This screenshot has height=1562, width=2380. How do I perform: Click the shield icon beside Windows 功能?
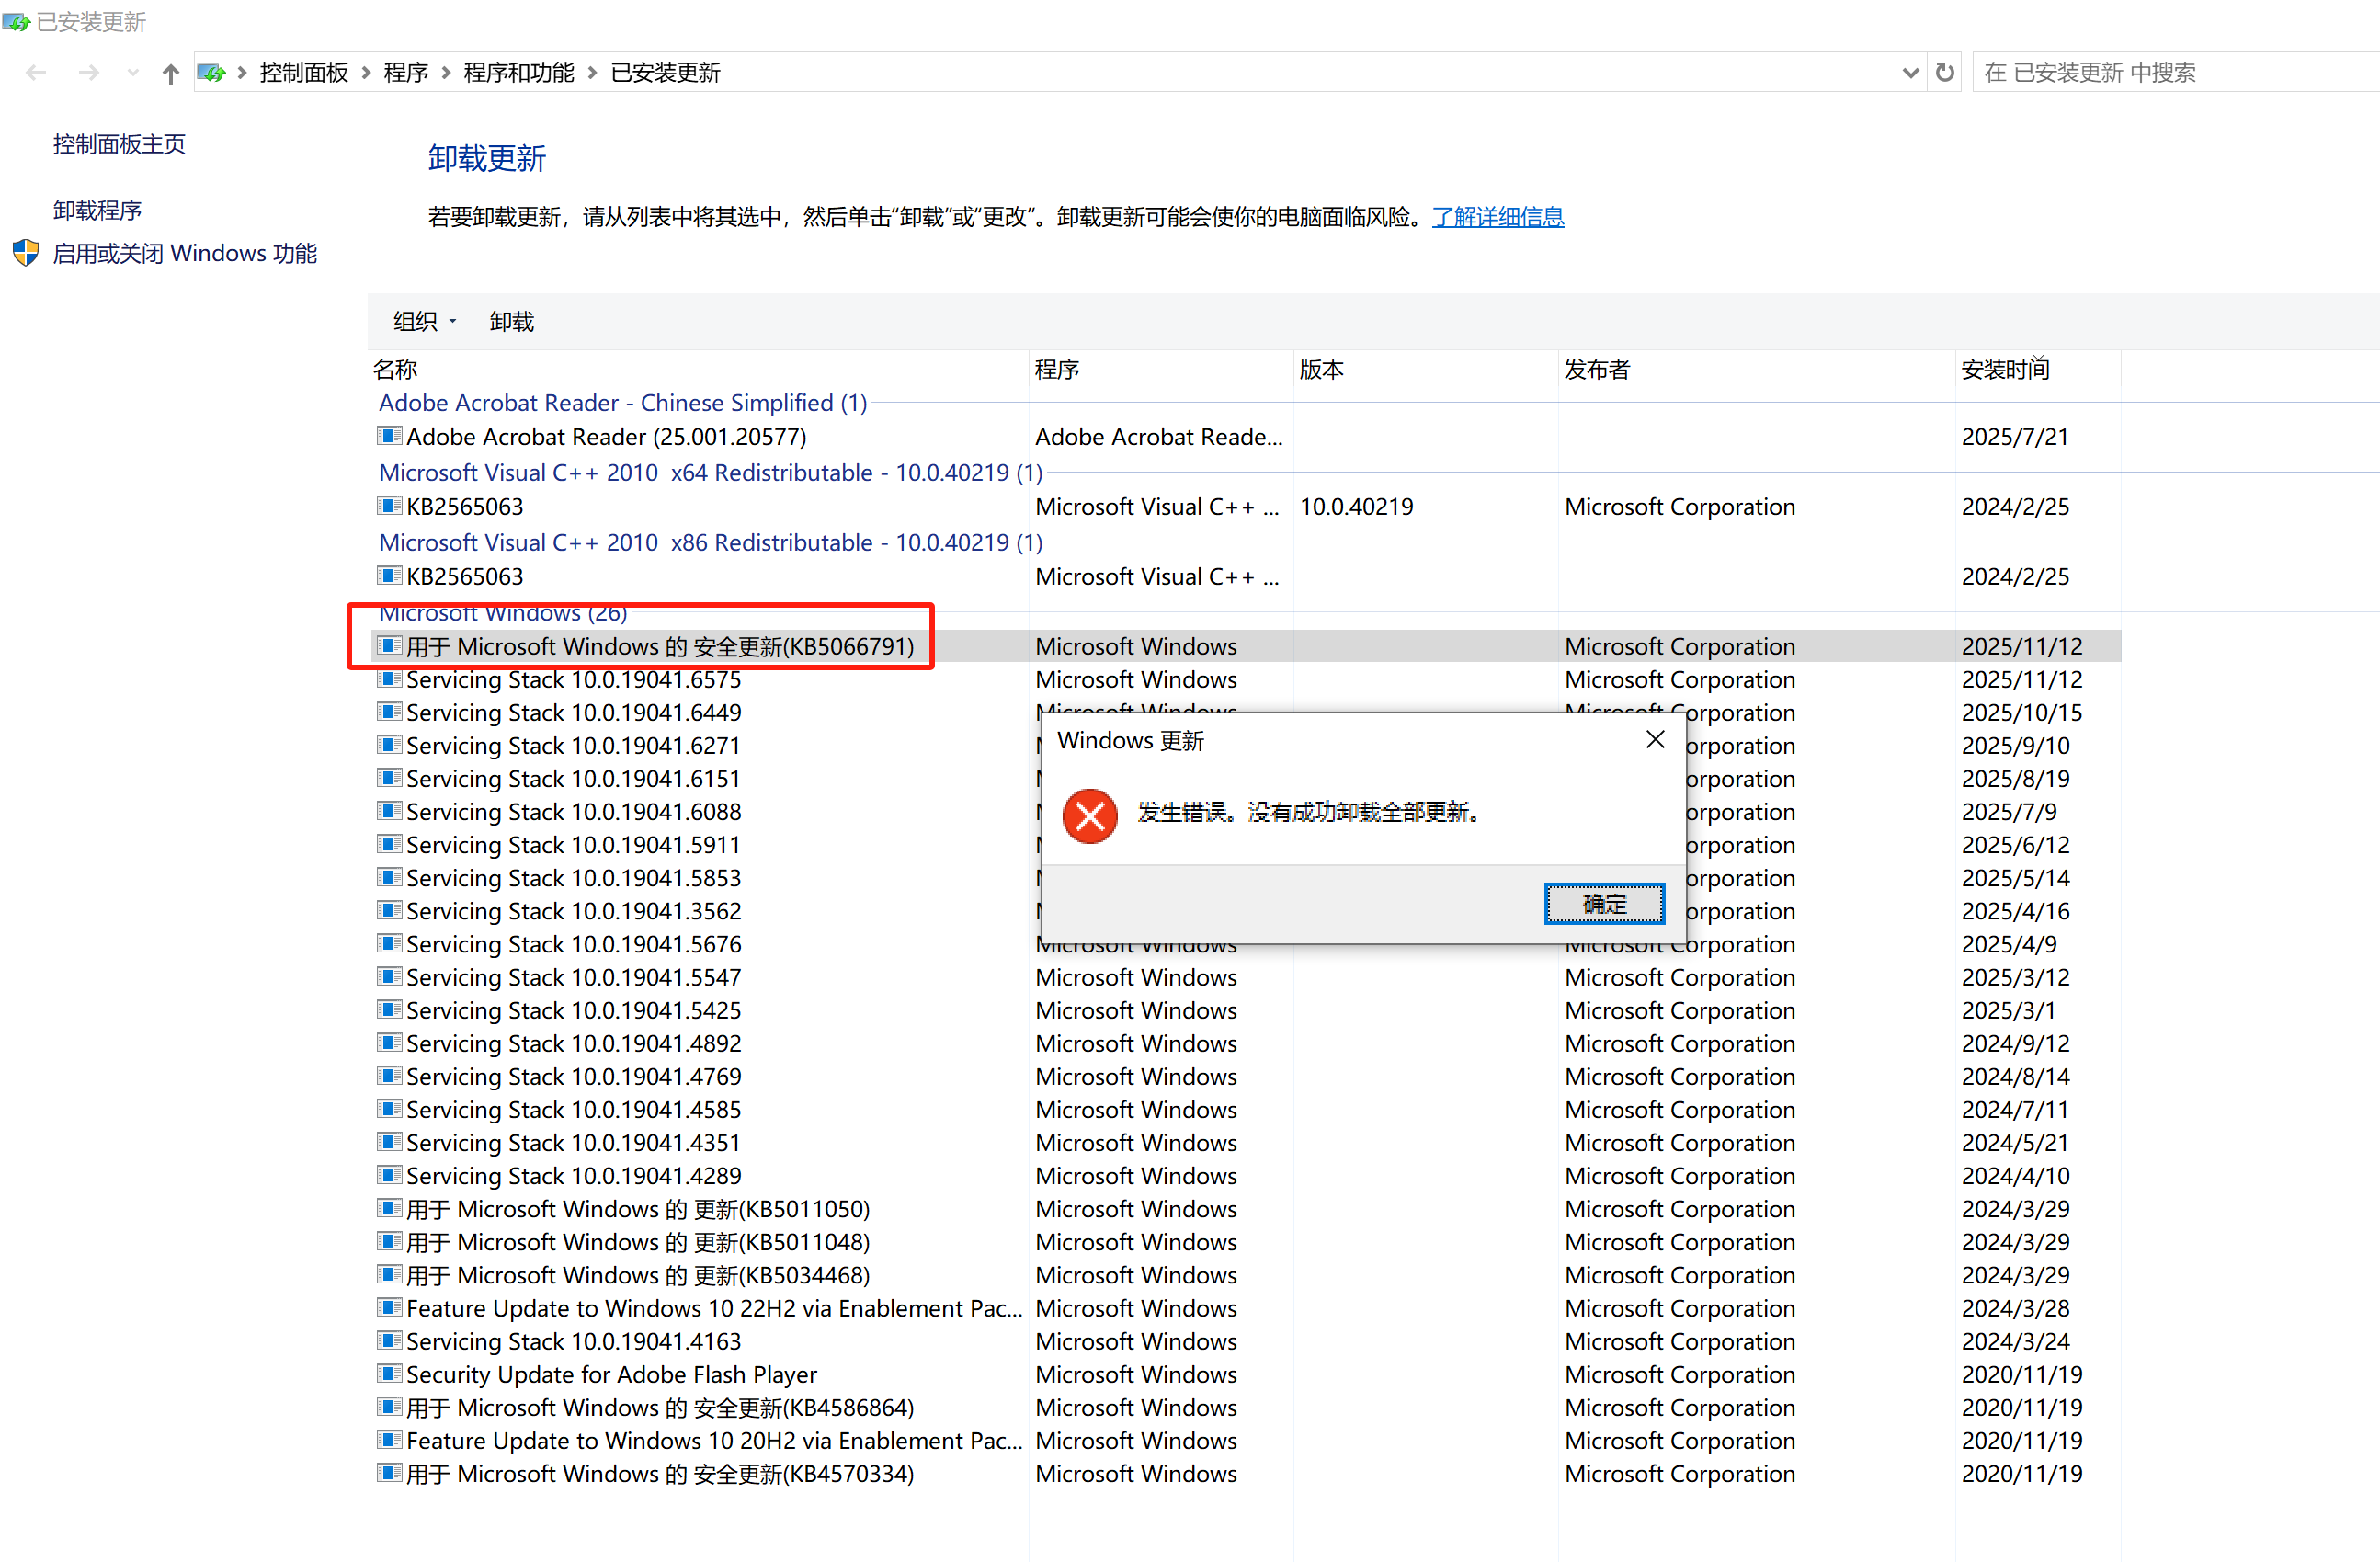tap(25, 253)
